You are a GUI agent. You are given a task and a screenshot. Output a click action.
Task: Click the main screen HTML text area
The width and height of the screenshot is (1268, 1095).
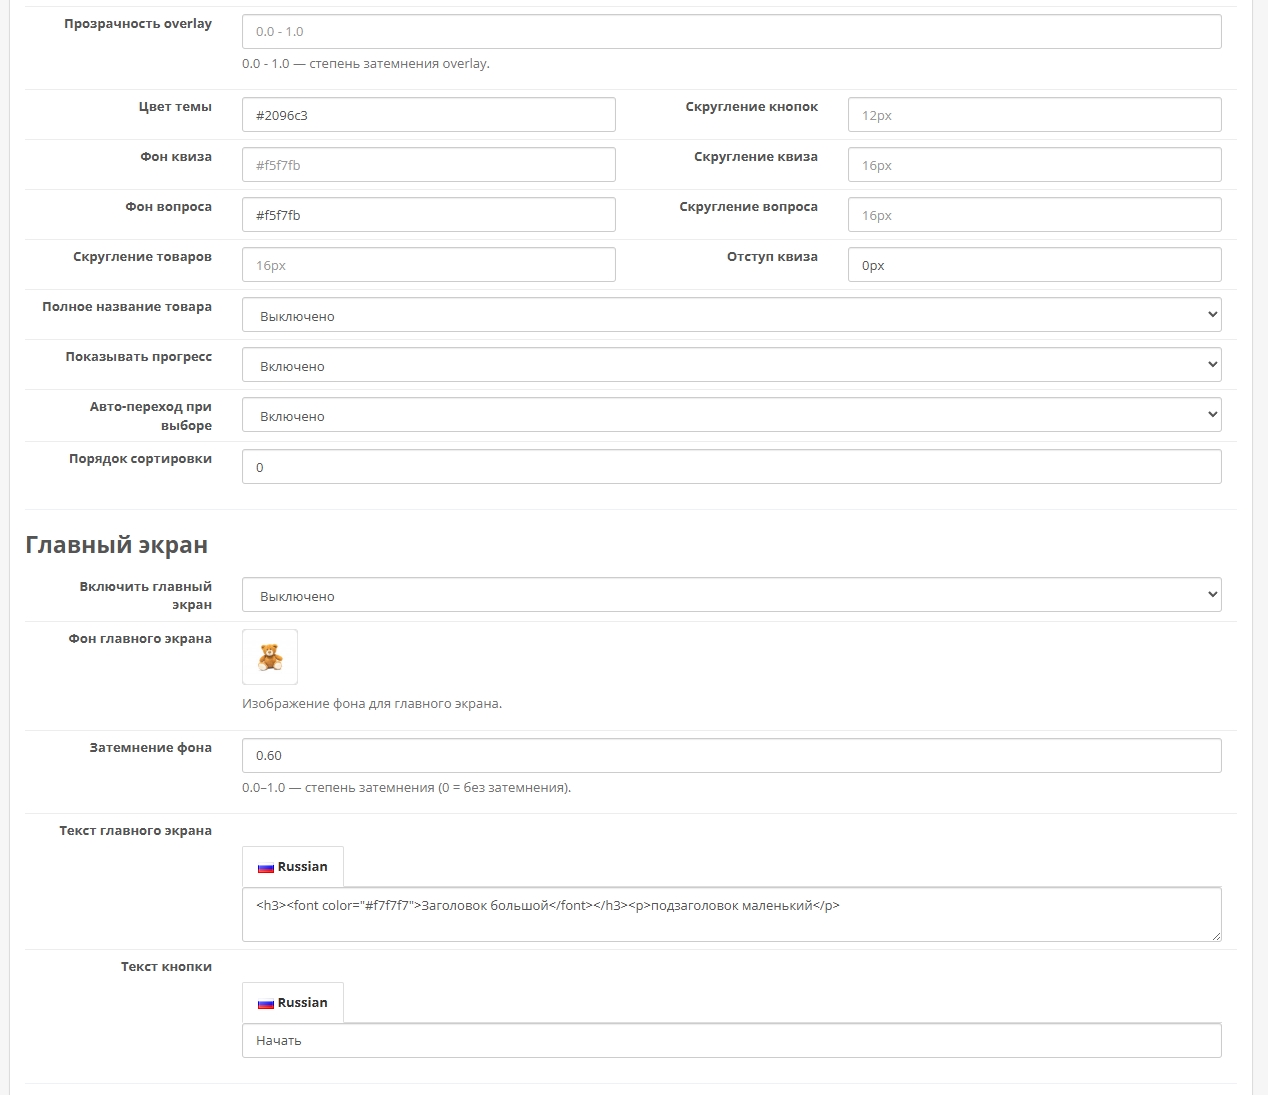731,914
